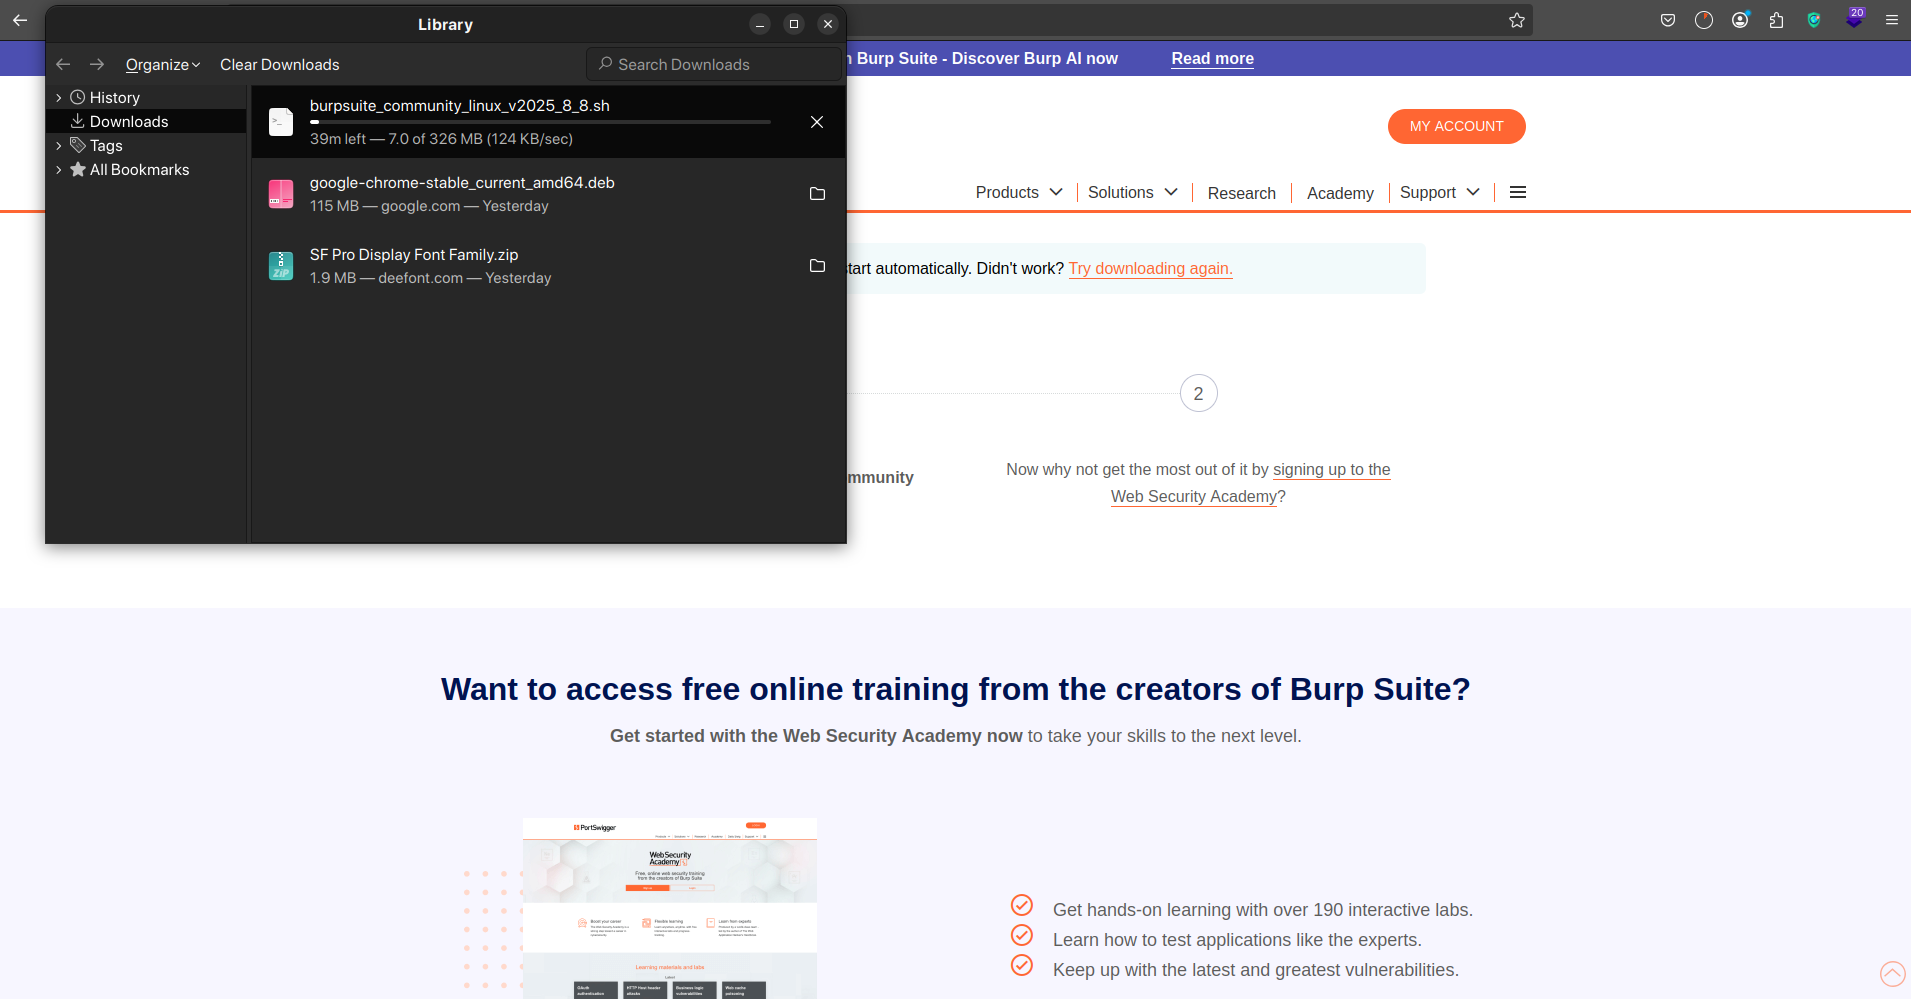Image resolution: width=1911 pixels, height=999 pixels.
Task: Show google-chrome deb file in folder
Action: tap(817, 194)
